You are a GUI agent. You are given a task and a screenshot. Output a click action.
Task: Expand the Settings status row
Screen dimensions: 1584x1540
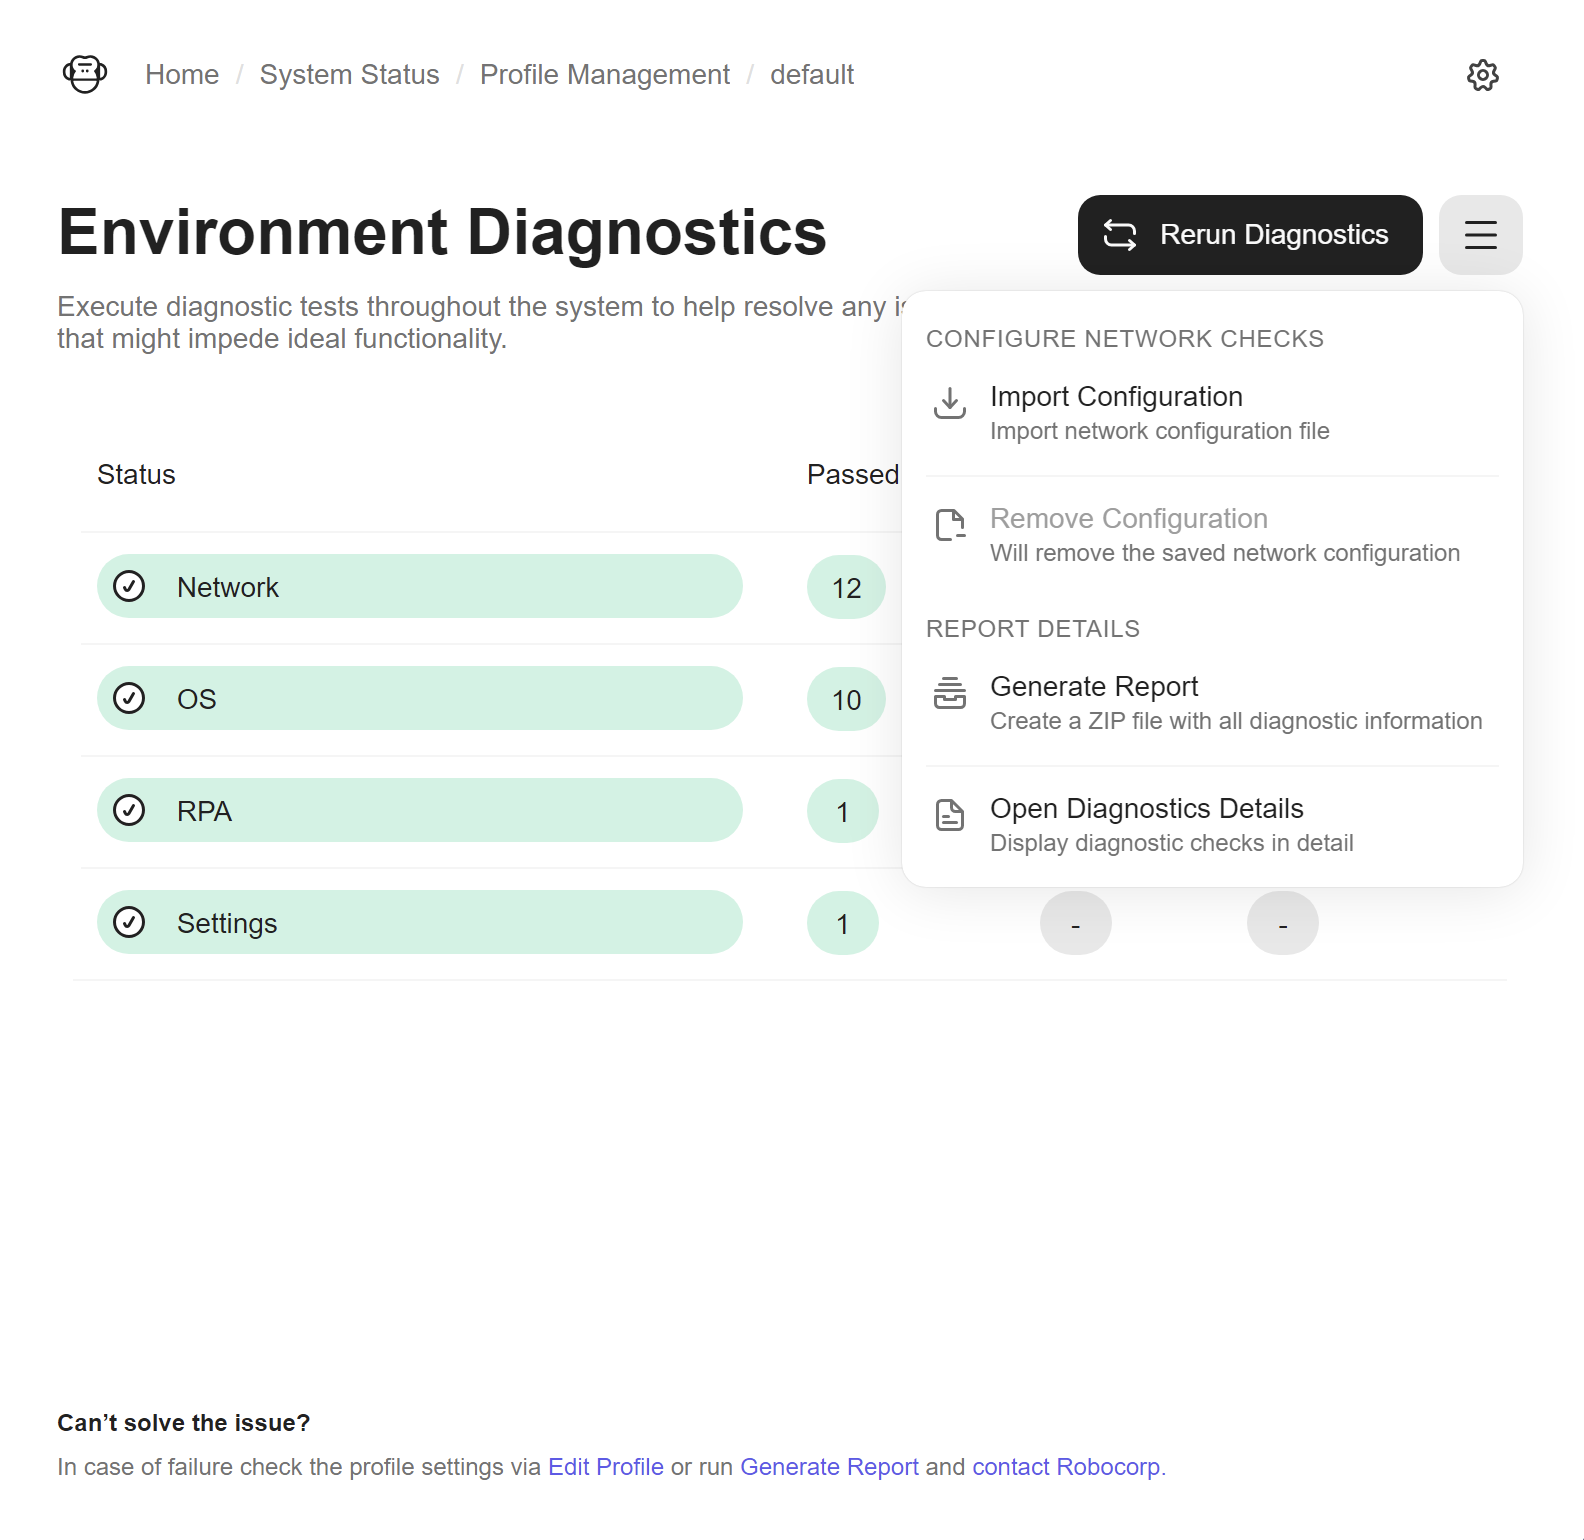tap(420, 922)
